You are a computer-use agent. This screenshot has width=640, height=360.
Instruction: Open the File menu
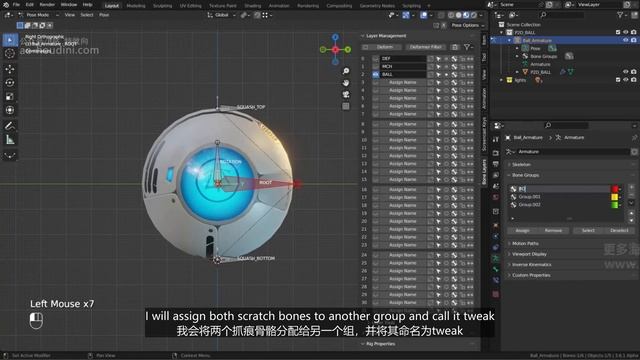(16, 5)
